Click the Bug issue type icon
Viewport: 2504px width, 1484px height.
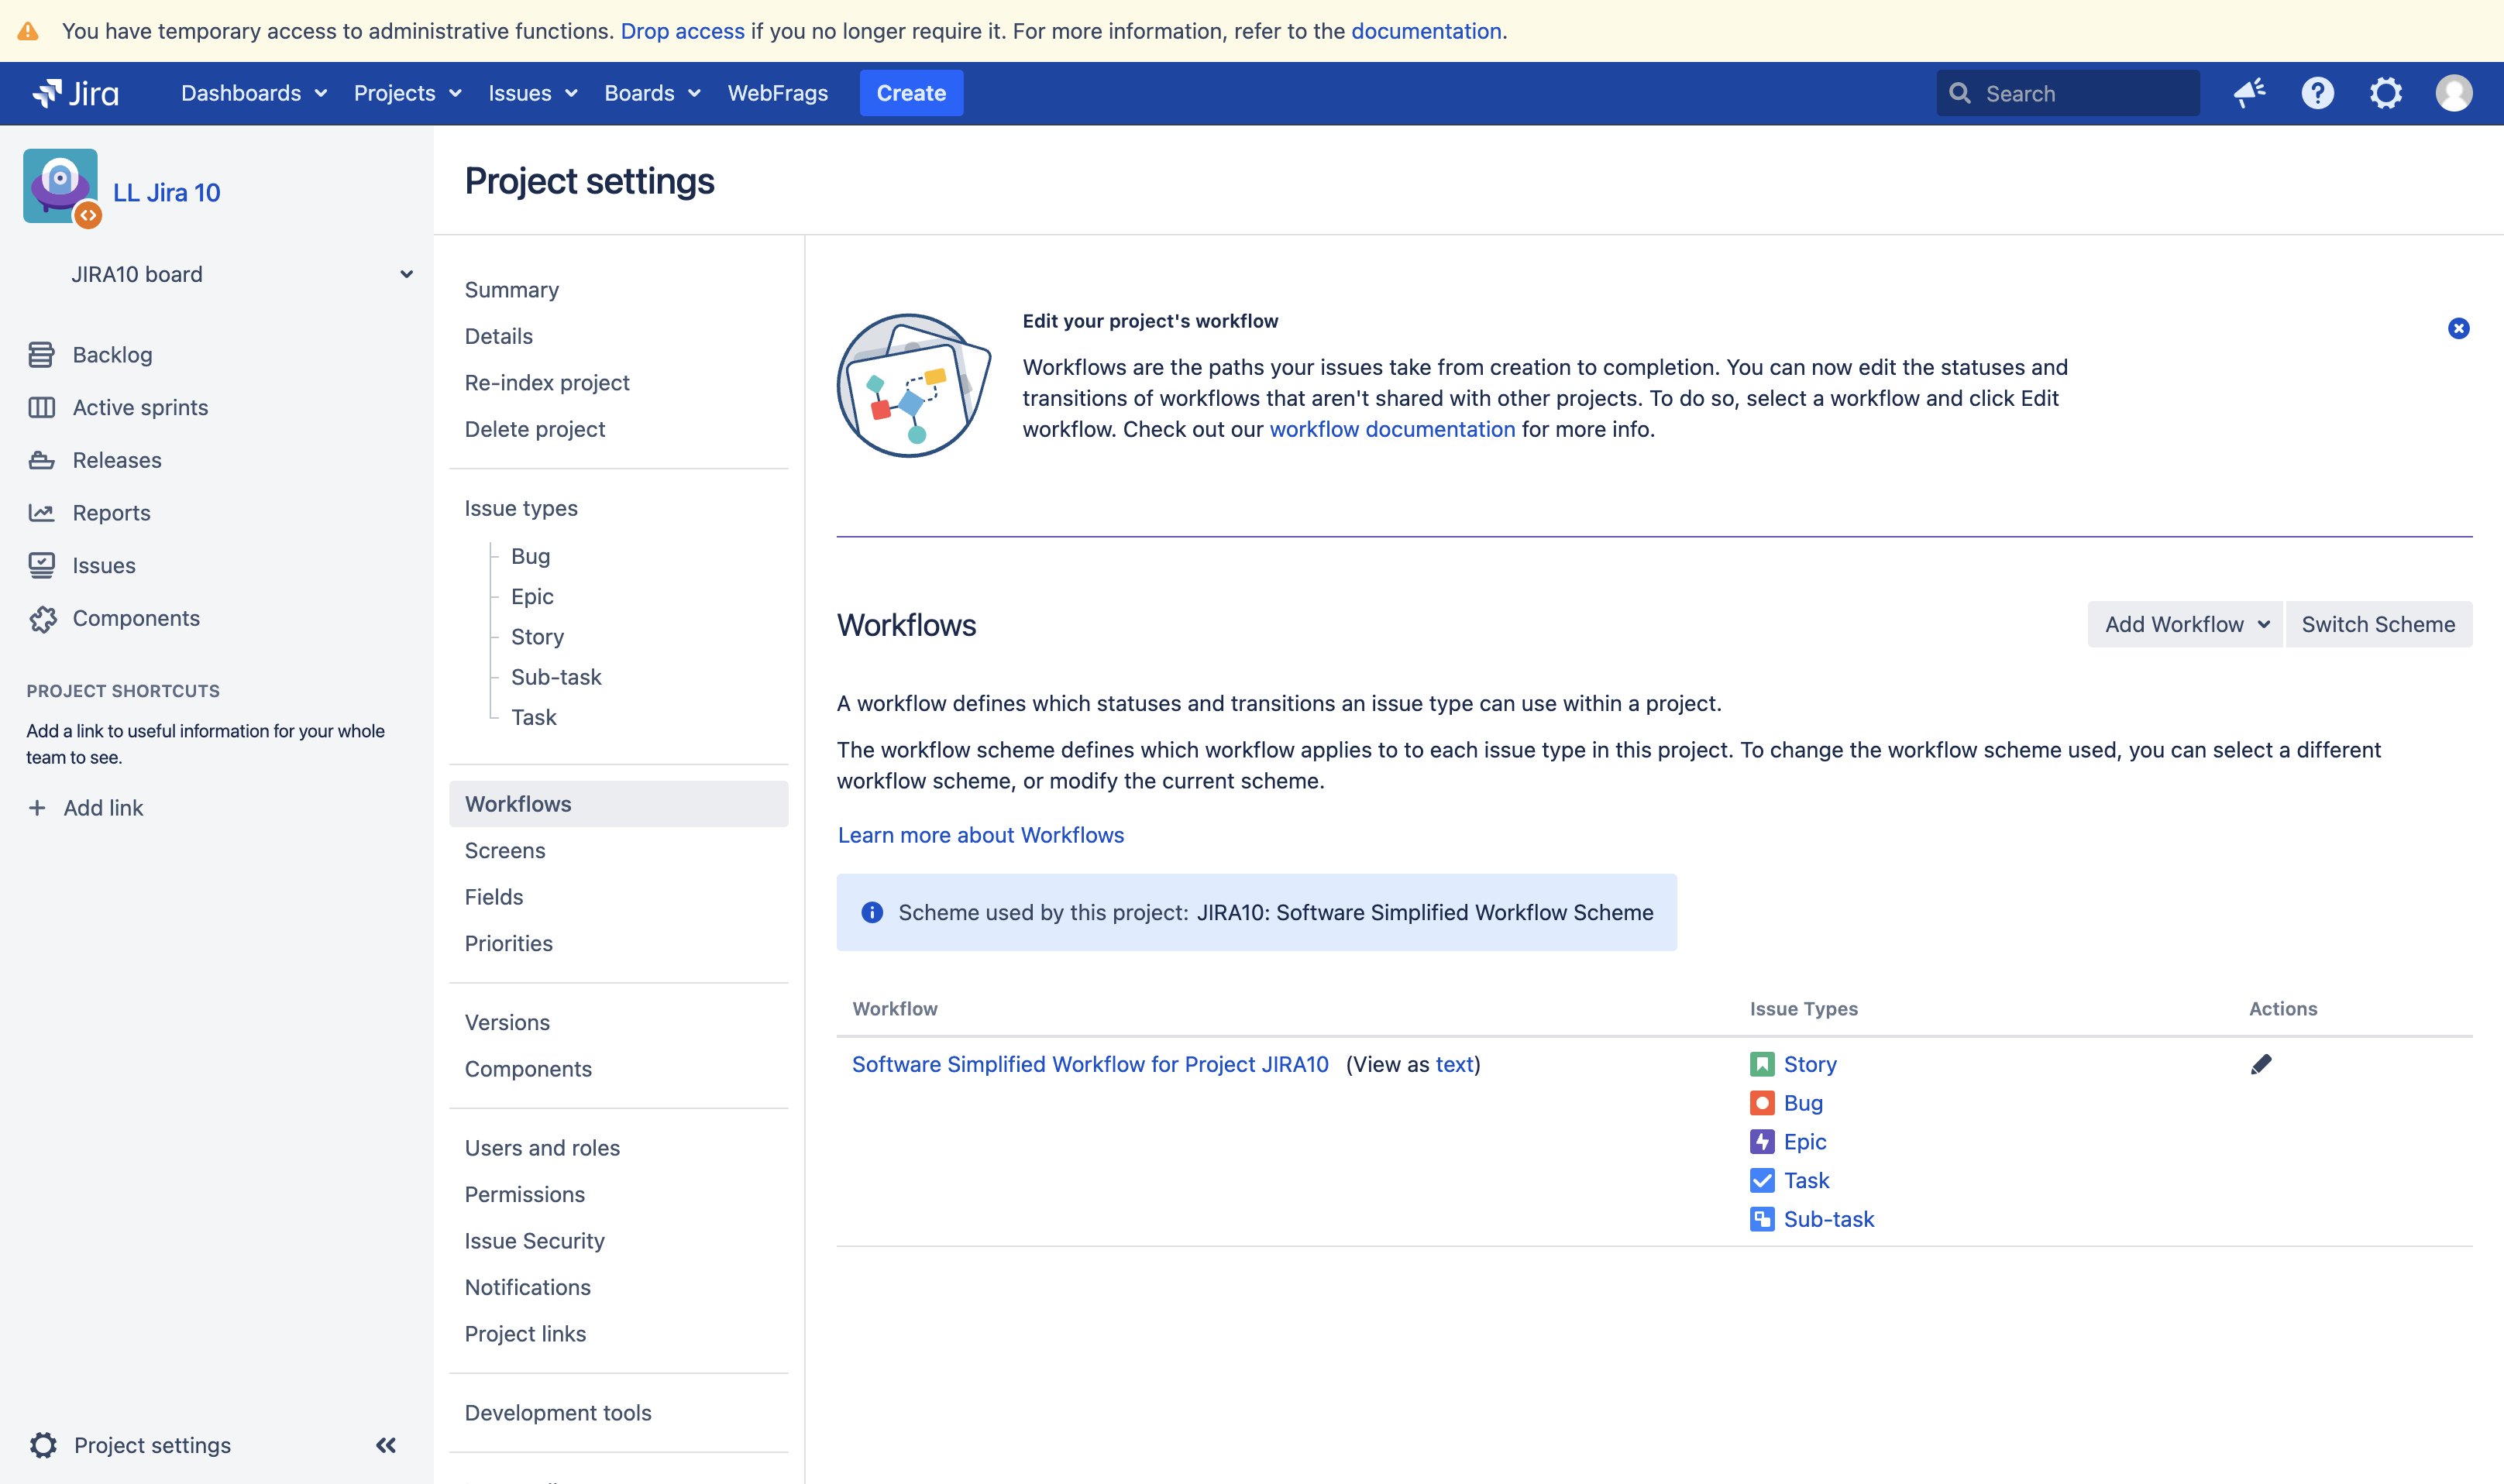click(x=1762, y=1102)
